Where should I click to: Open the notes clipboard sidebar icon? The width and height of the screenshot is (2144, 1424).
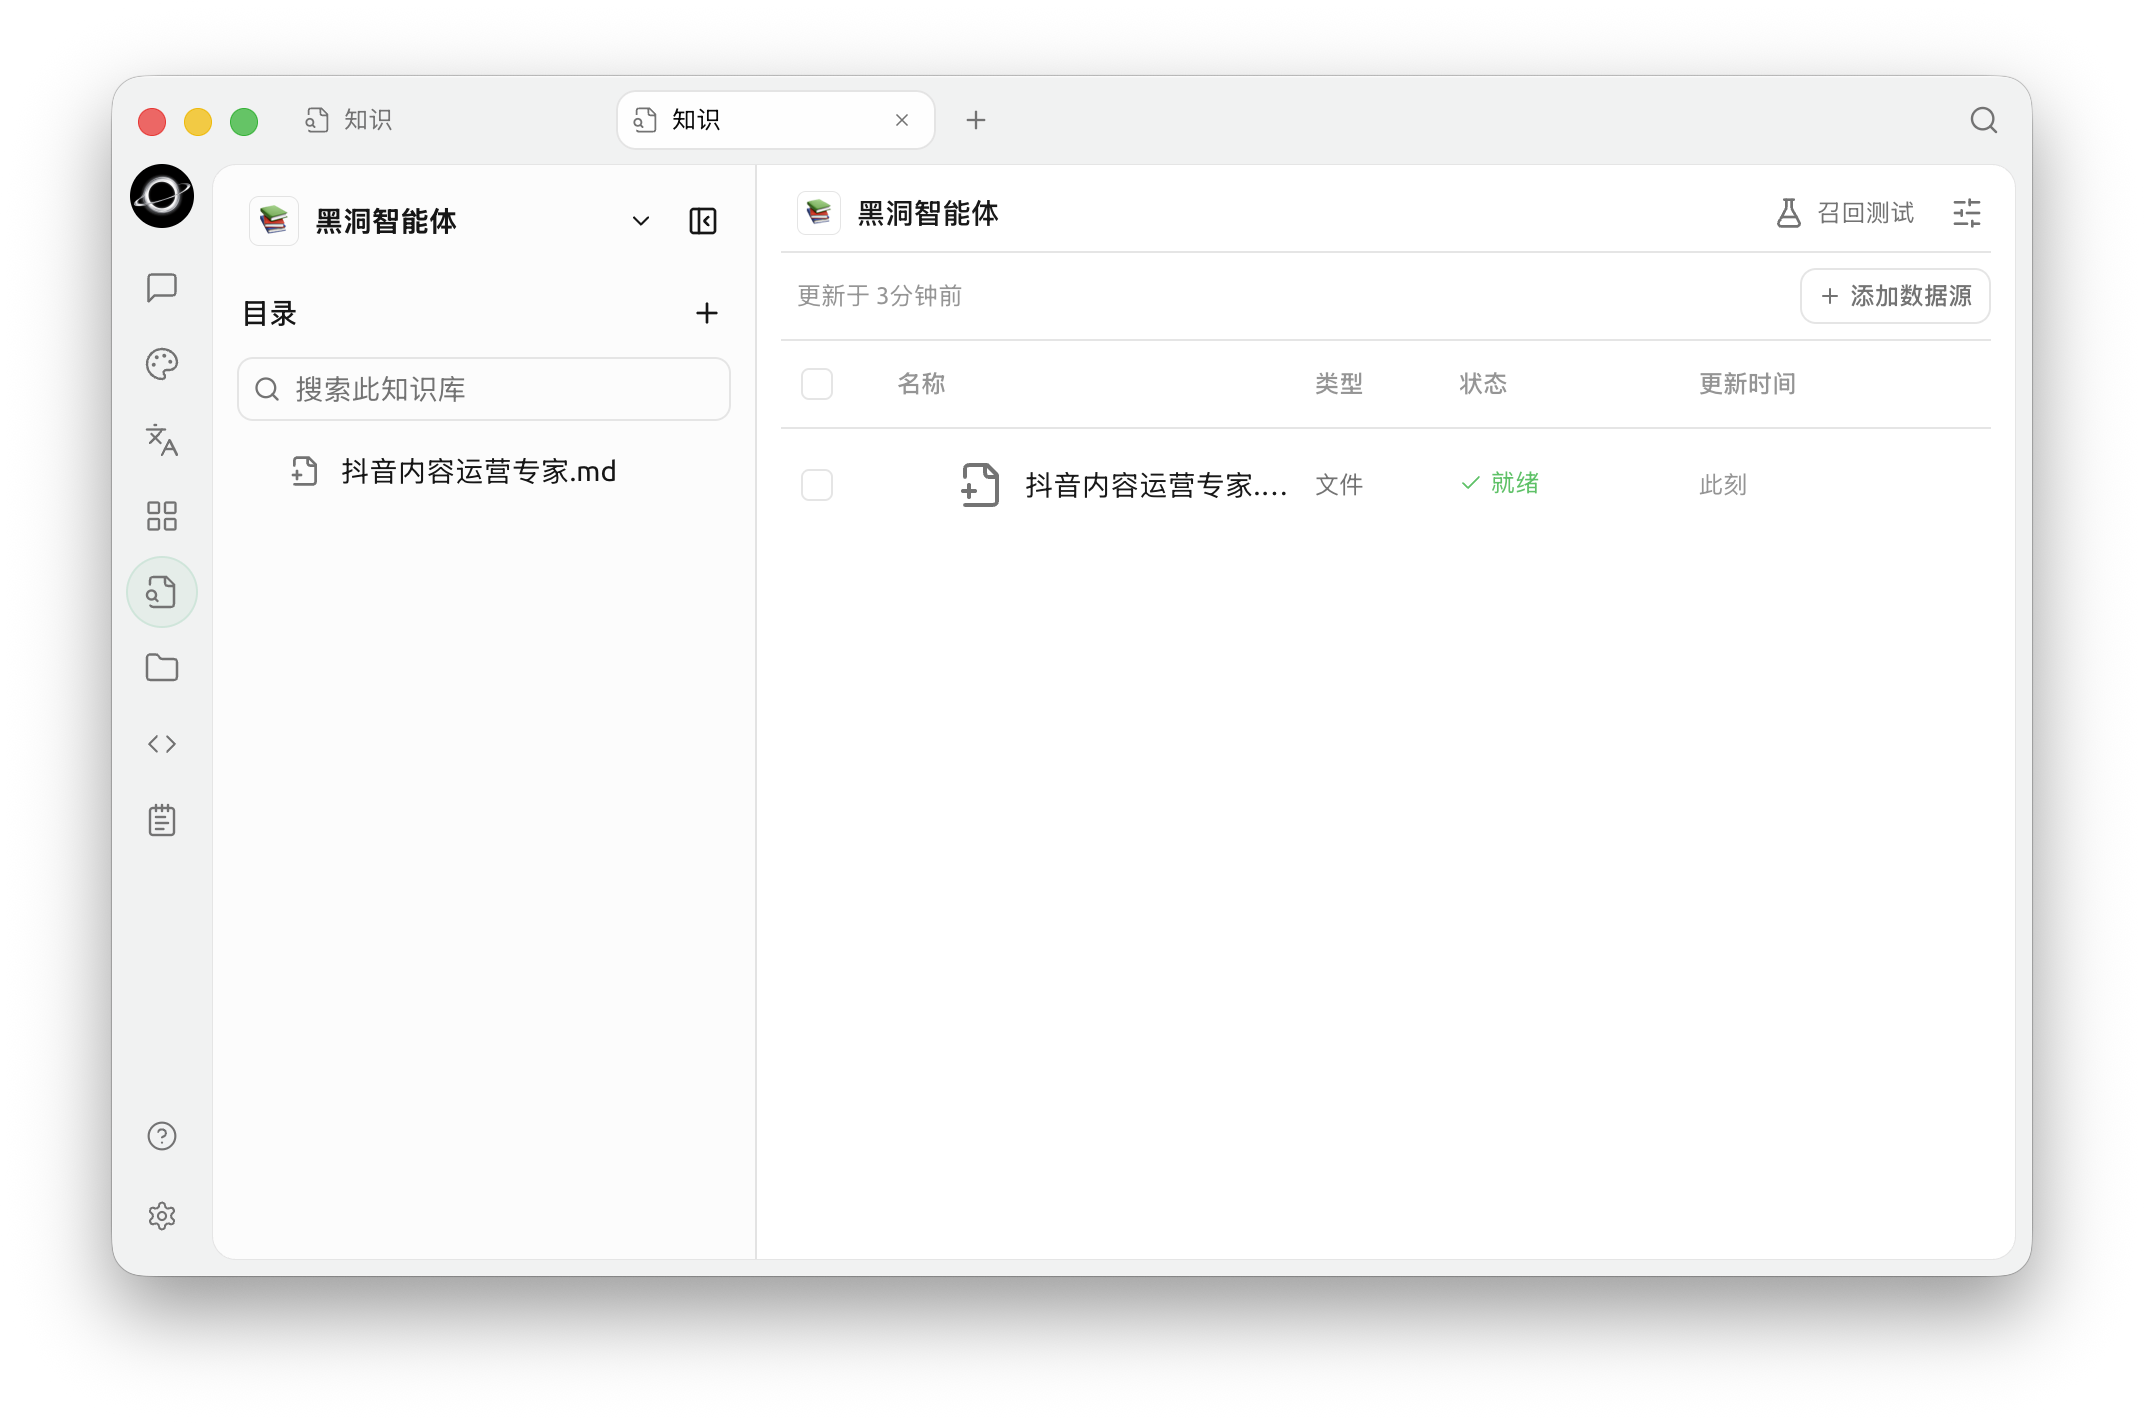tap(161, 820)
